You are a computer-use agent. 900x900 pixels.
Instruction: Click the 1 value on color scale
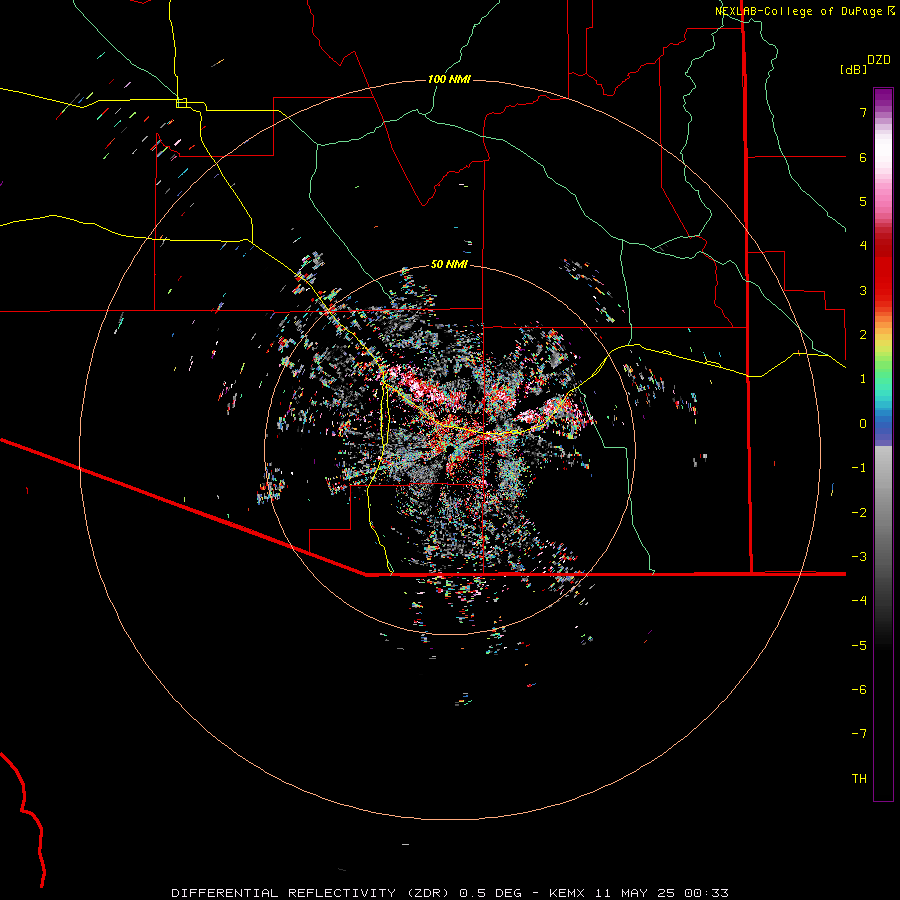click(863, 379)
